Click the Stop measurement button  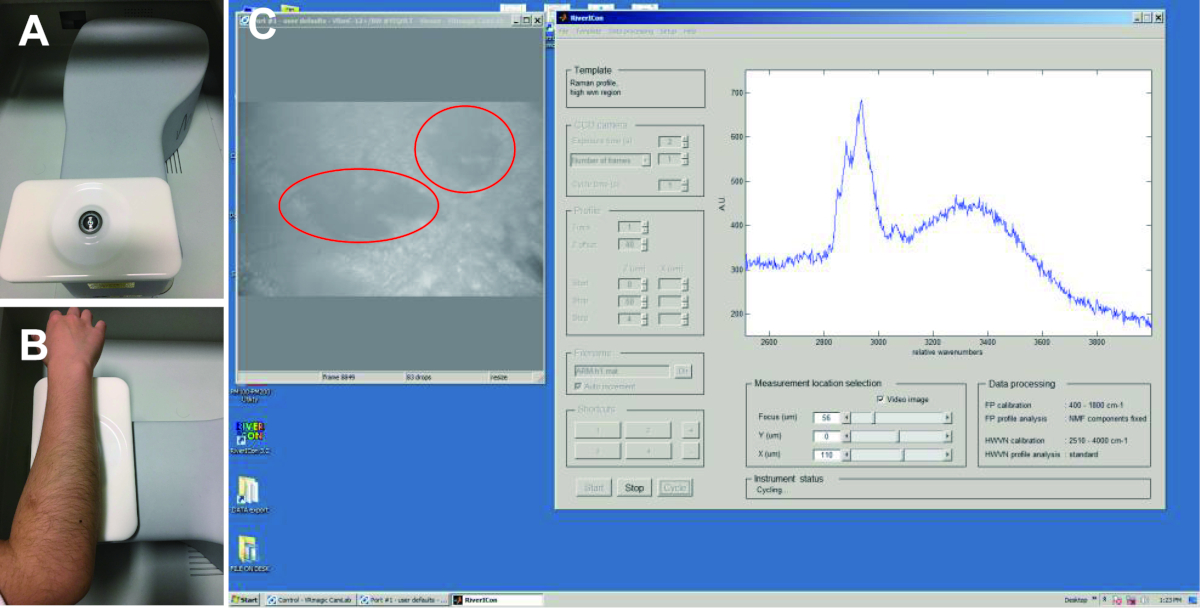[x=634, y=488]
